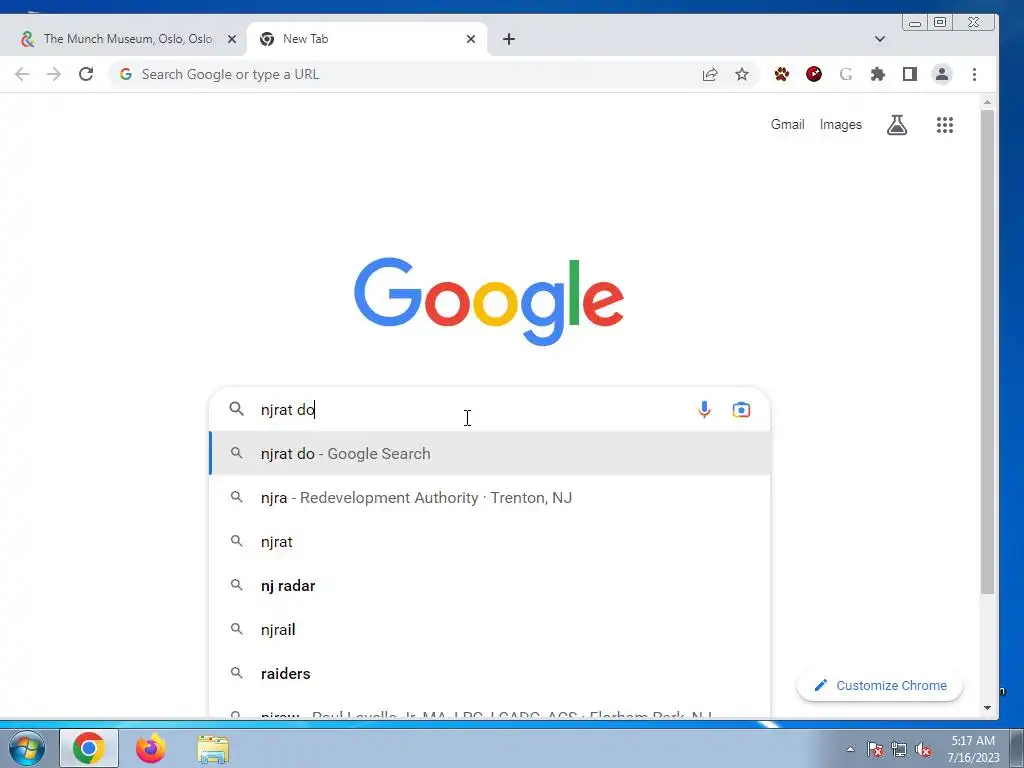Choose suggestion 'njra - Redevelopment Authority'
The image size is (1024, 768).
click(490, 498)
